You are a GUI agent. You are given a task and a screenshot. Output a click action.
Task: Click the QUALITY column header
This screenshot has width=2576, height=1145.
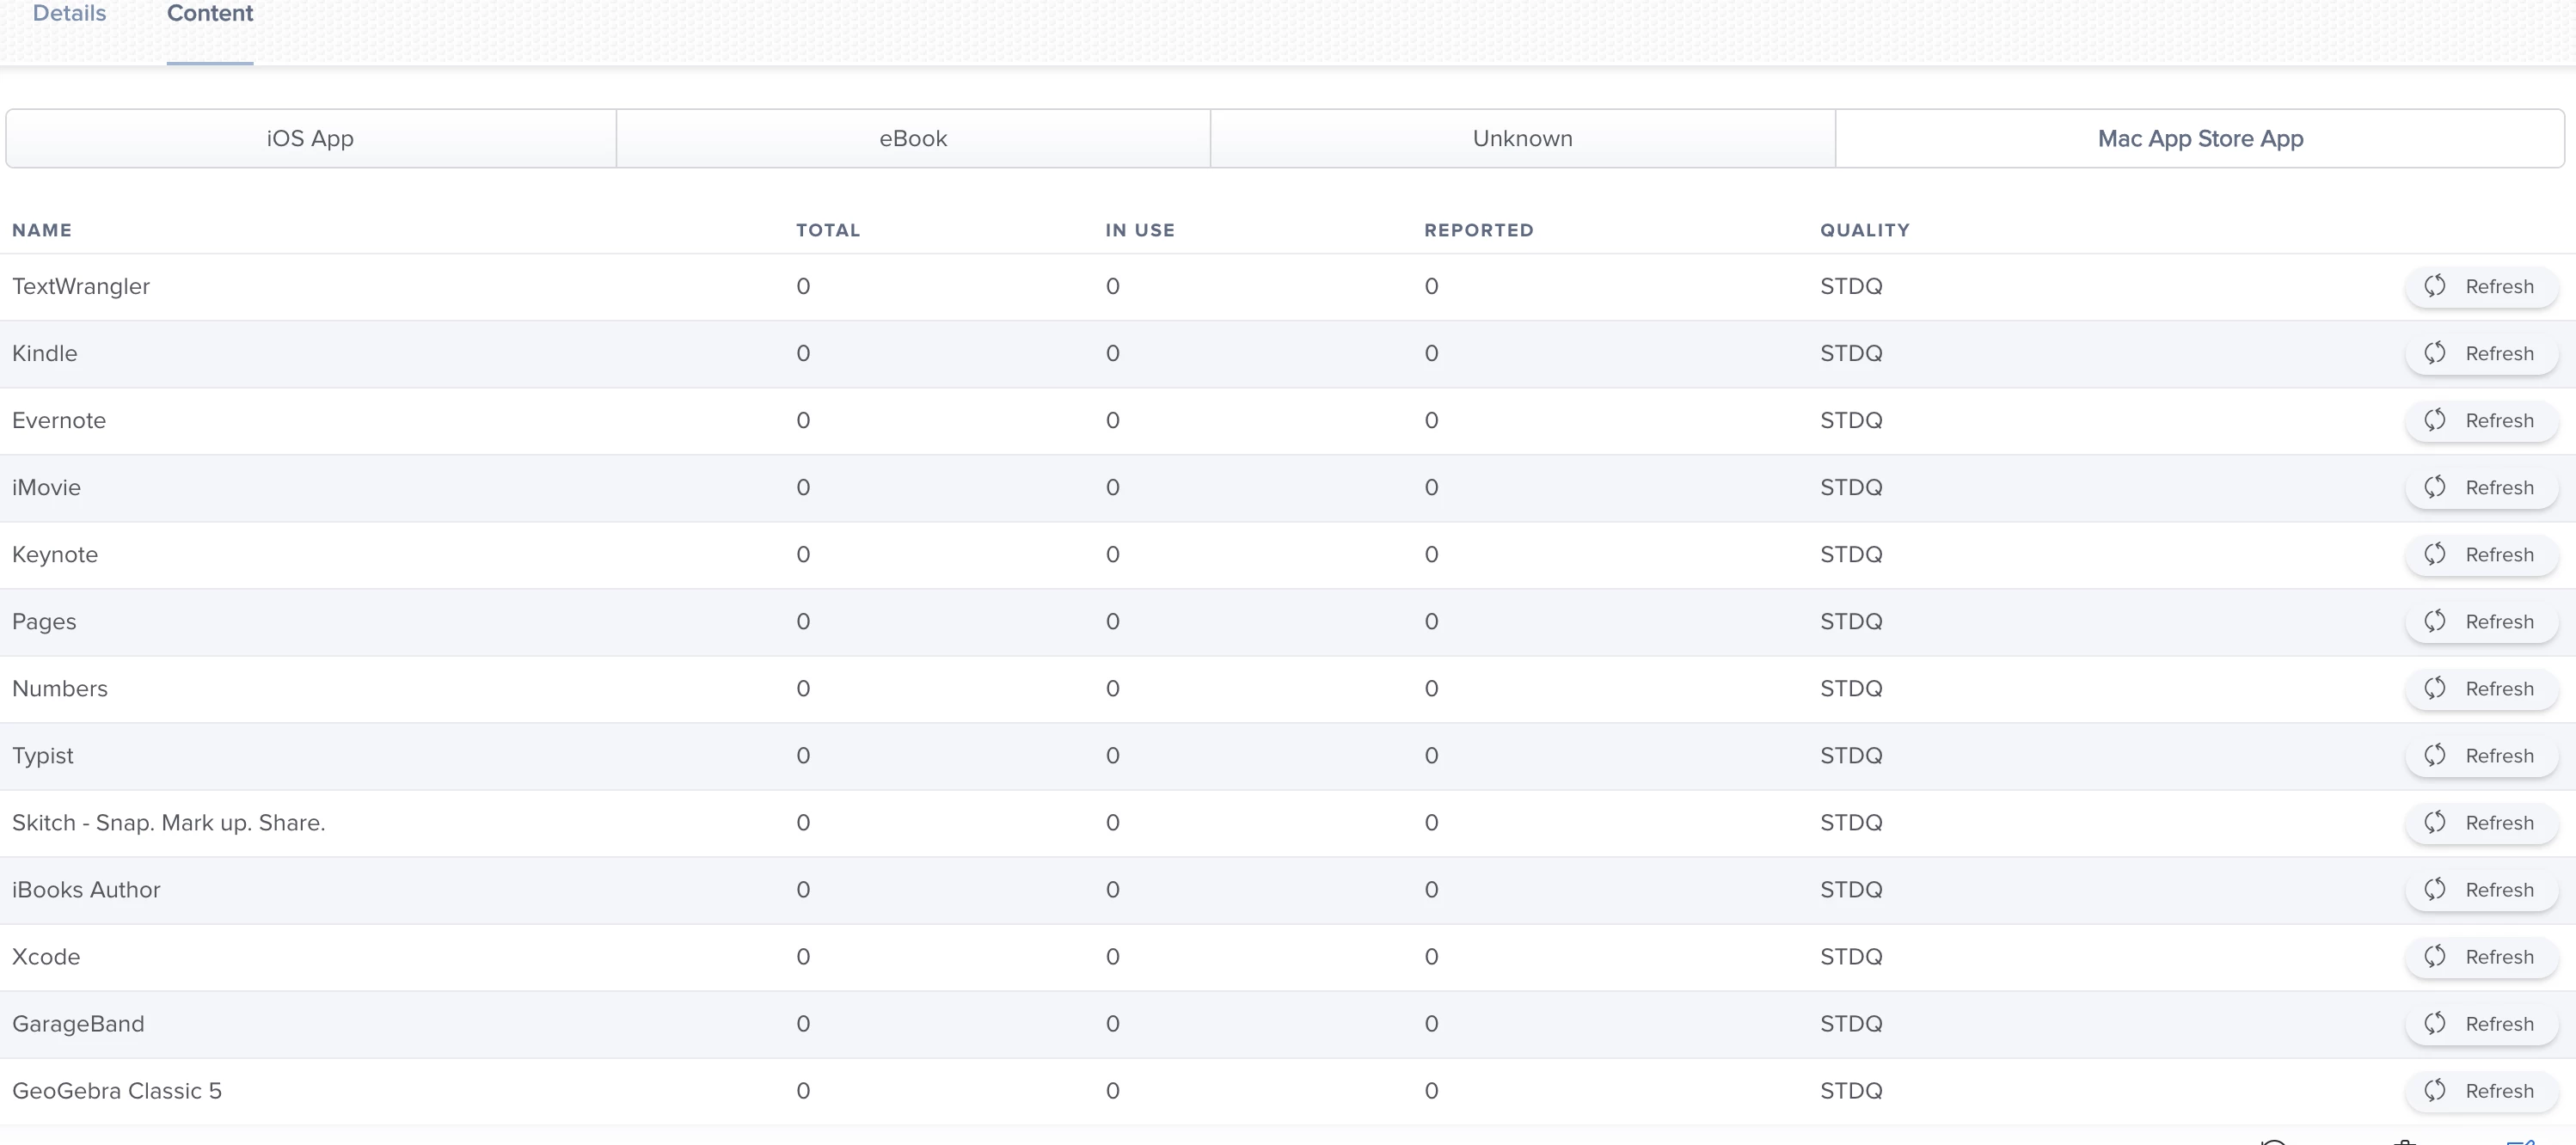tap(1865, 230)
